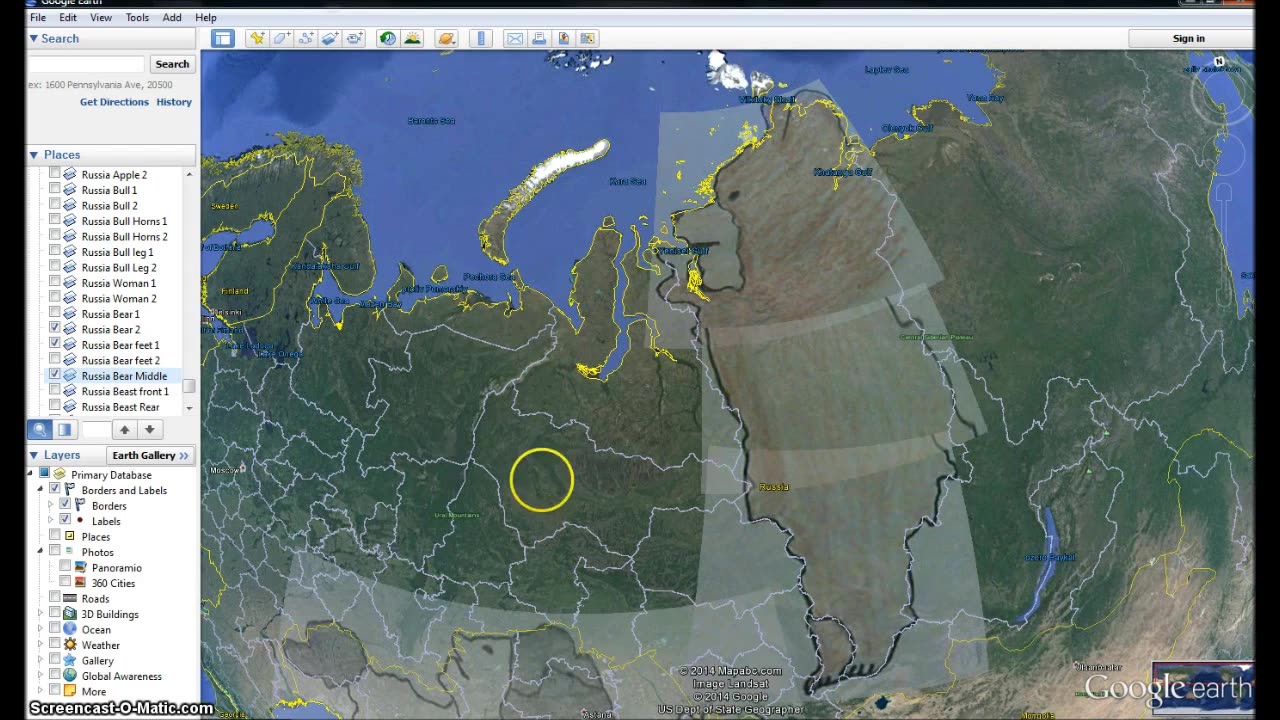1280x720 pixels.
Task: Open the ruler measuring tool
Action: 481,39
